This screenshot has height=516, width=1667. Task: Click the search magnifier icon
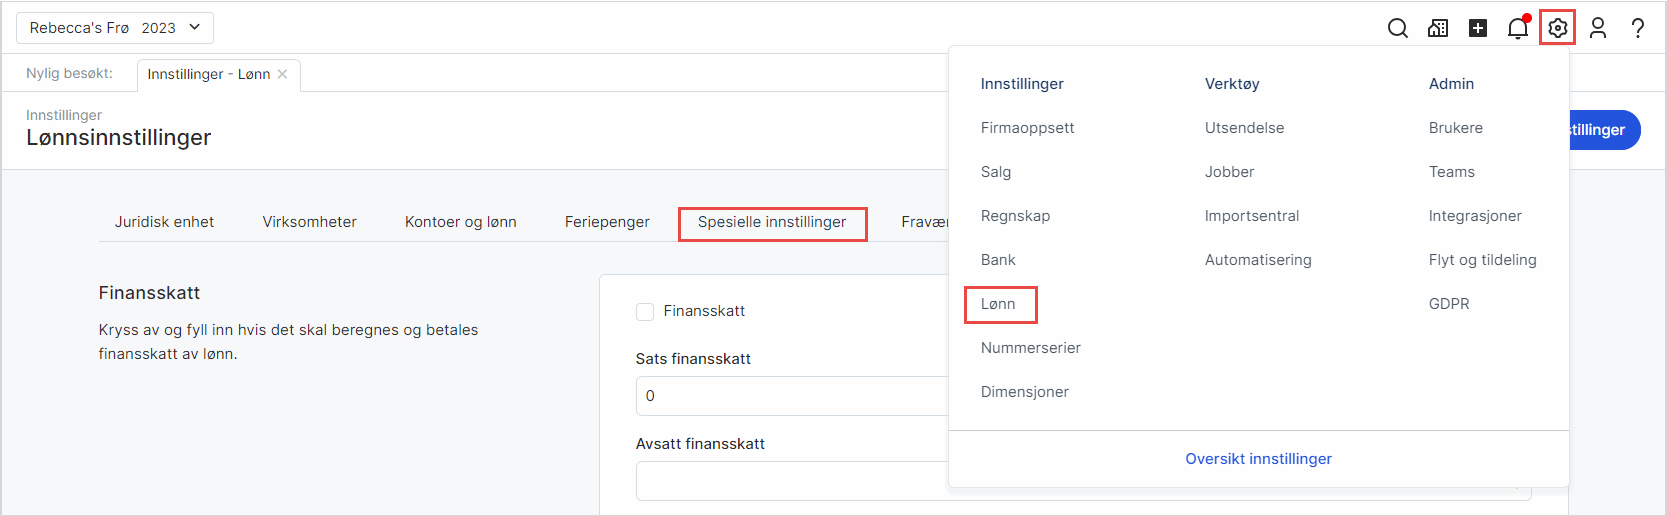point(1397,28)
